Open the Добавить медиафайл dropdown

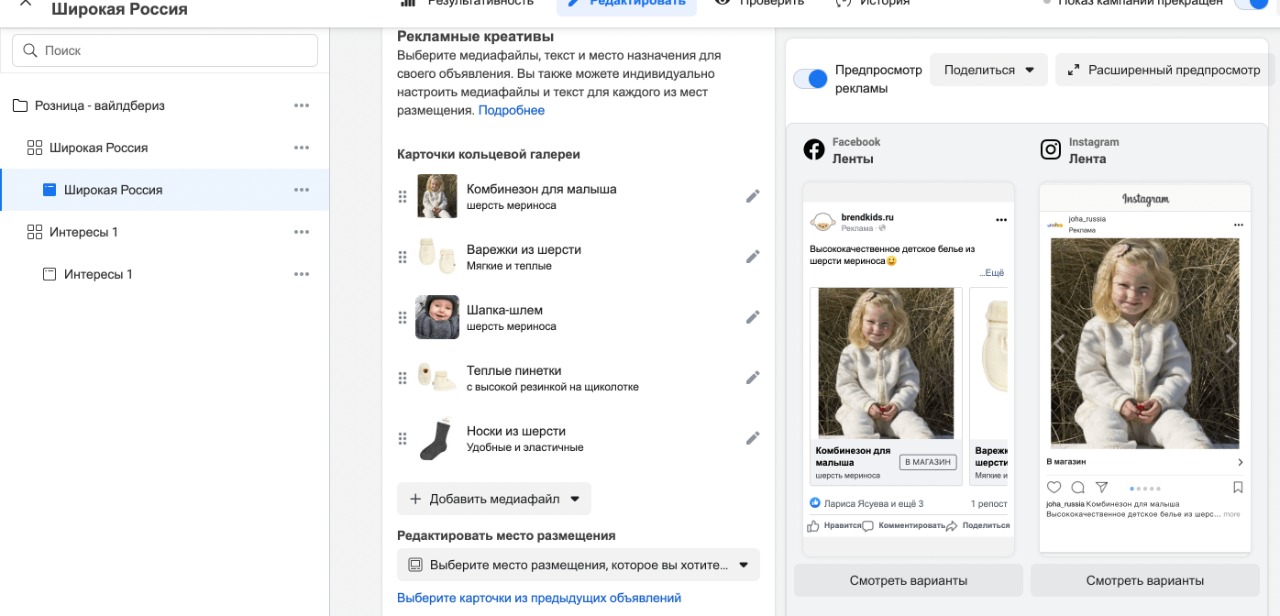click(494, 499)
